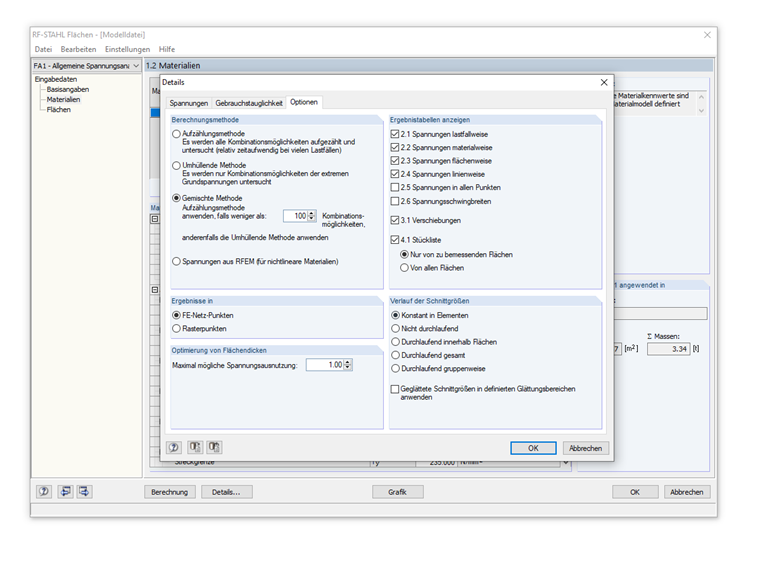Click Abbrechen in main window footer

tap(687, 492)
